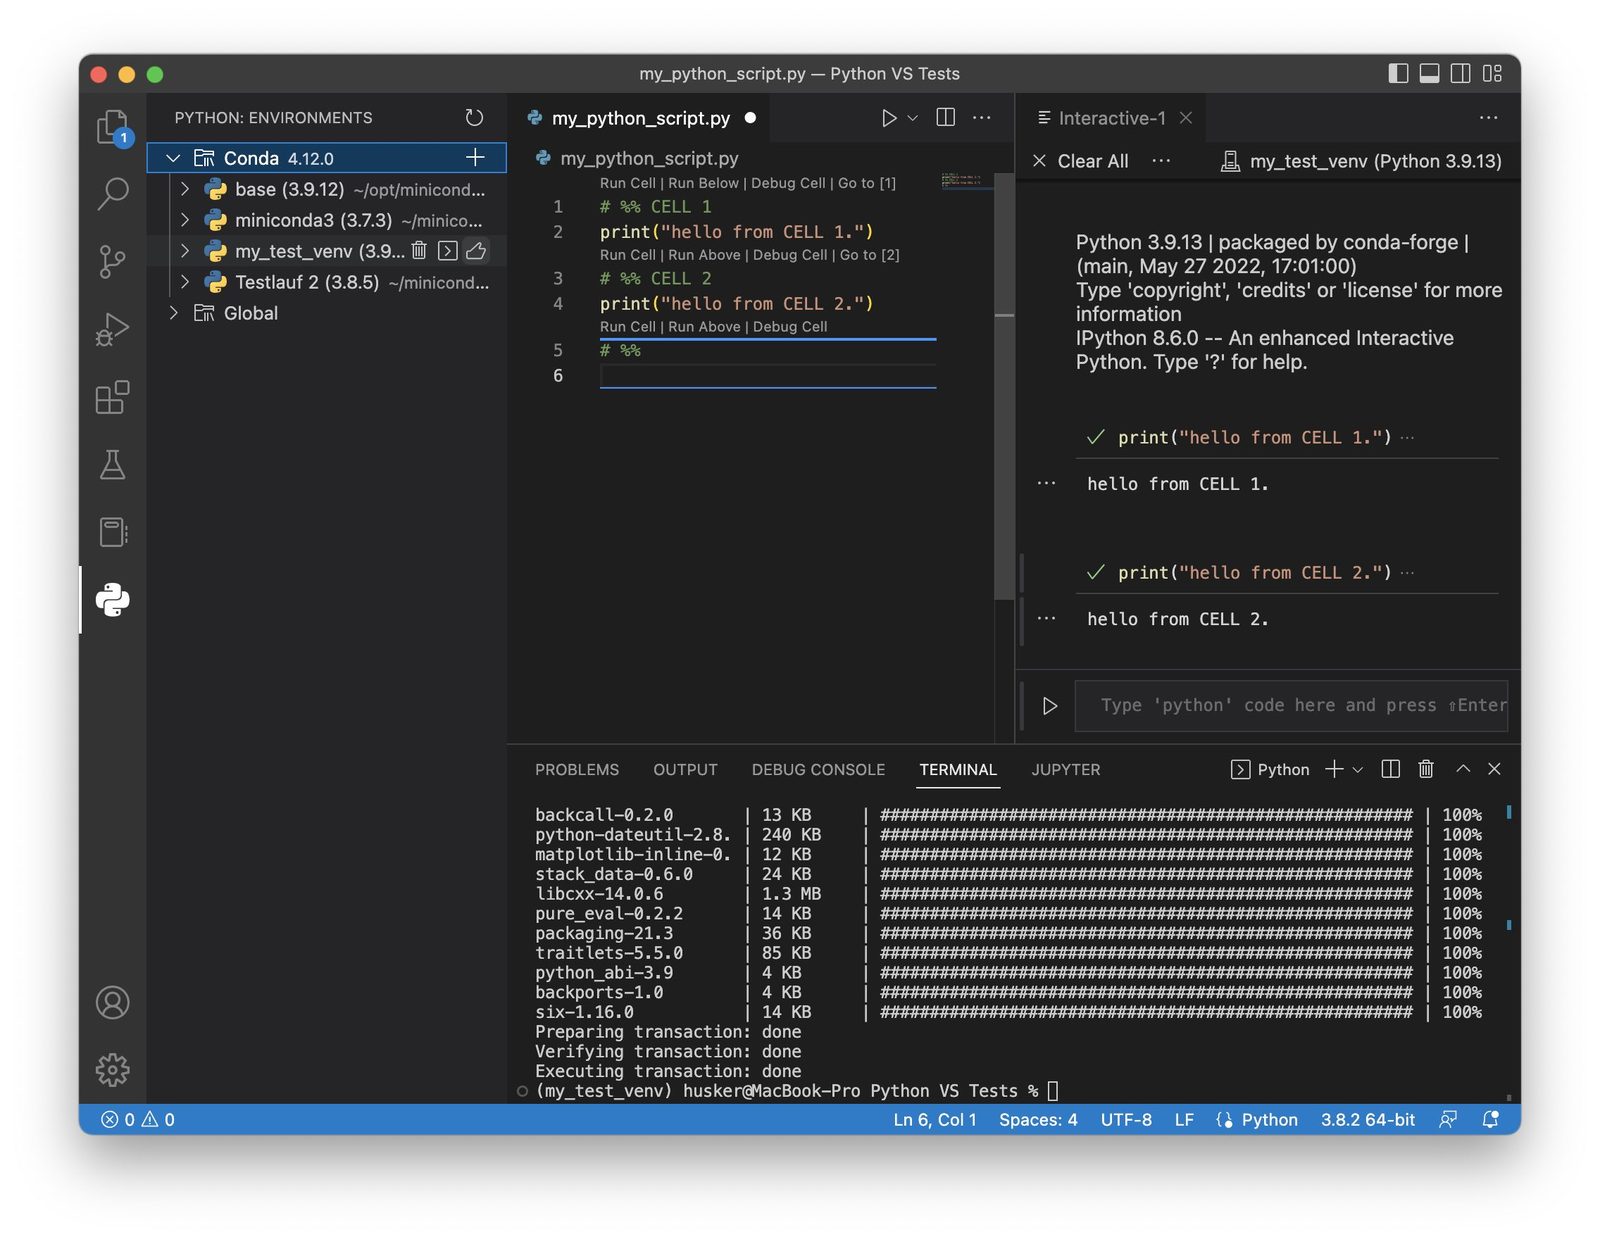Screen dimensions: 1600x1239
Task: Change indentation via Spaces: 4
Action: click(1038, 1120)
